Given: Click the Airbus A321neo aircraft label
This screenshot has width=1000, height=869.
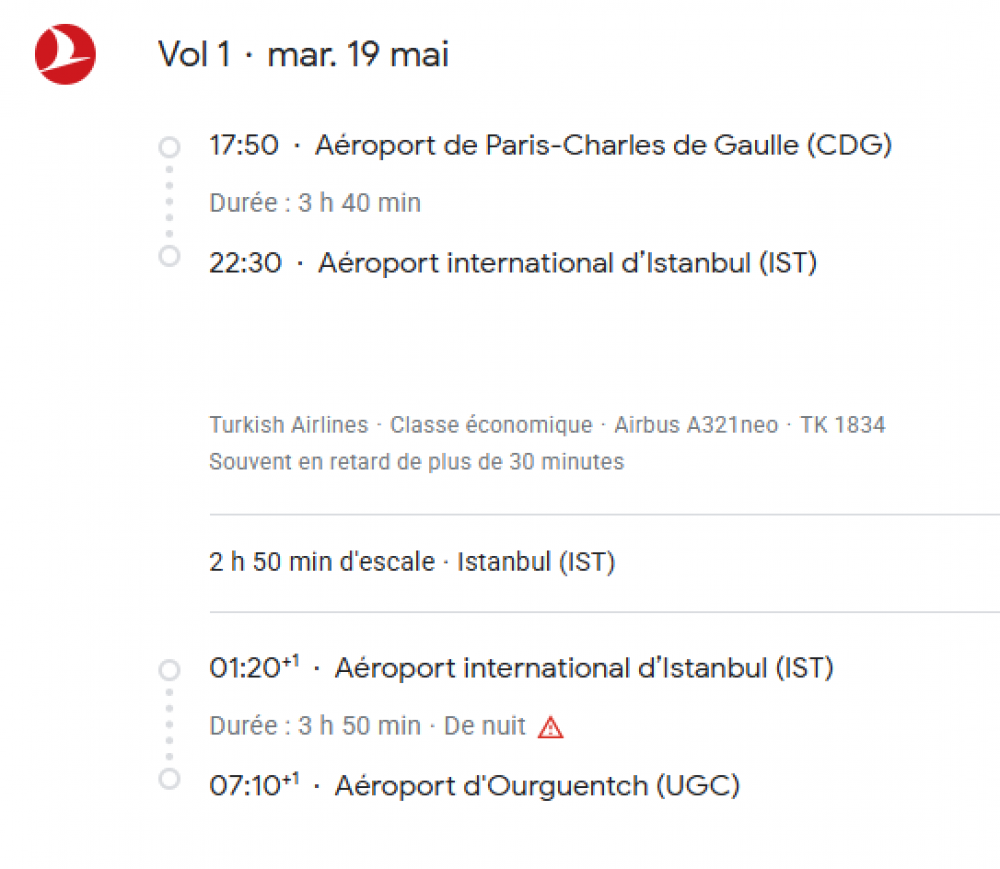Looking at the screenshot, I should (x=695, y=425).
